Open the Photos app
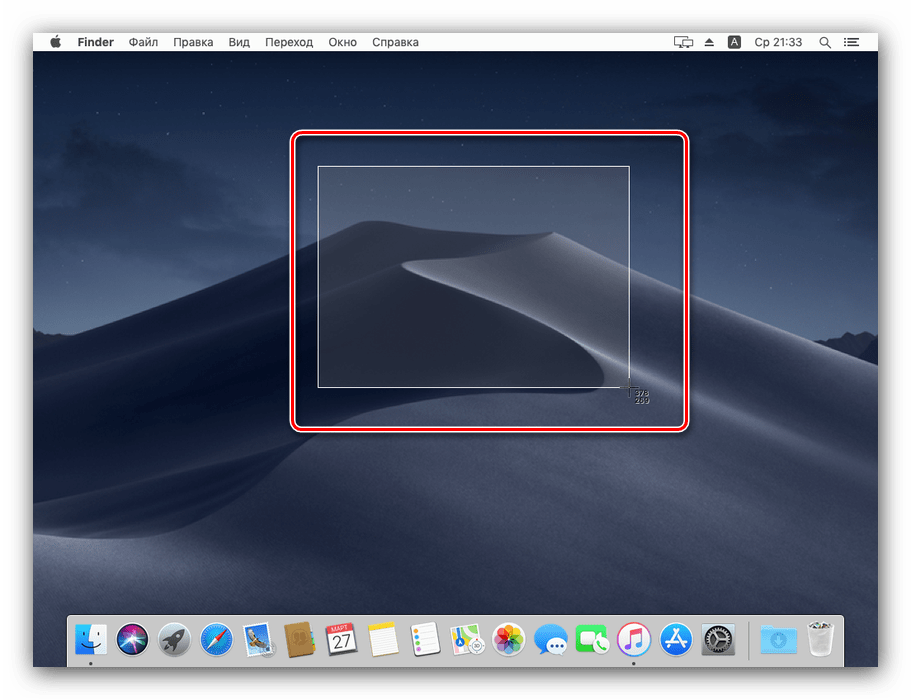This screenshot has height=700, width=911. click(508, 640)
